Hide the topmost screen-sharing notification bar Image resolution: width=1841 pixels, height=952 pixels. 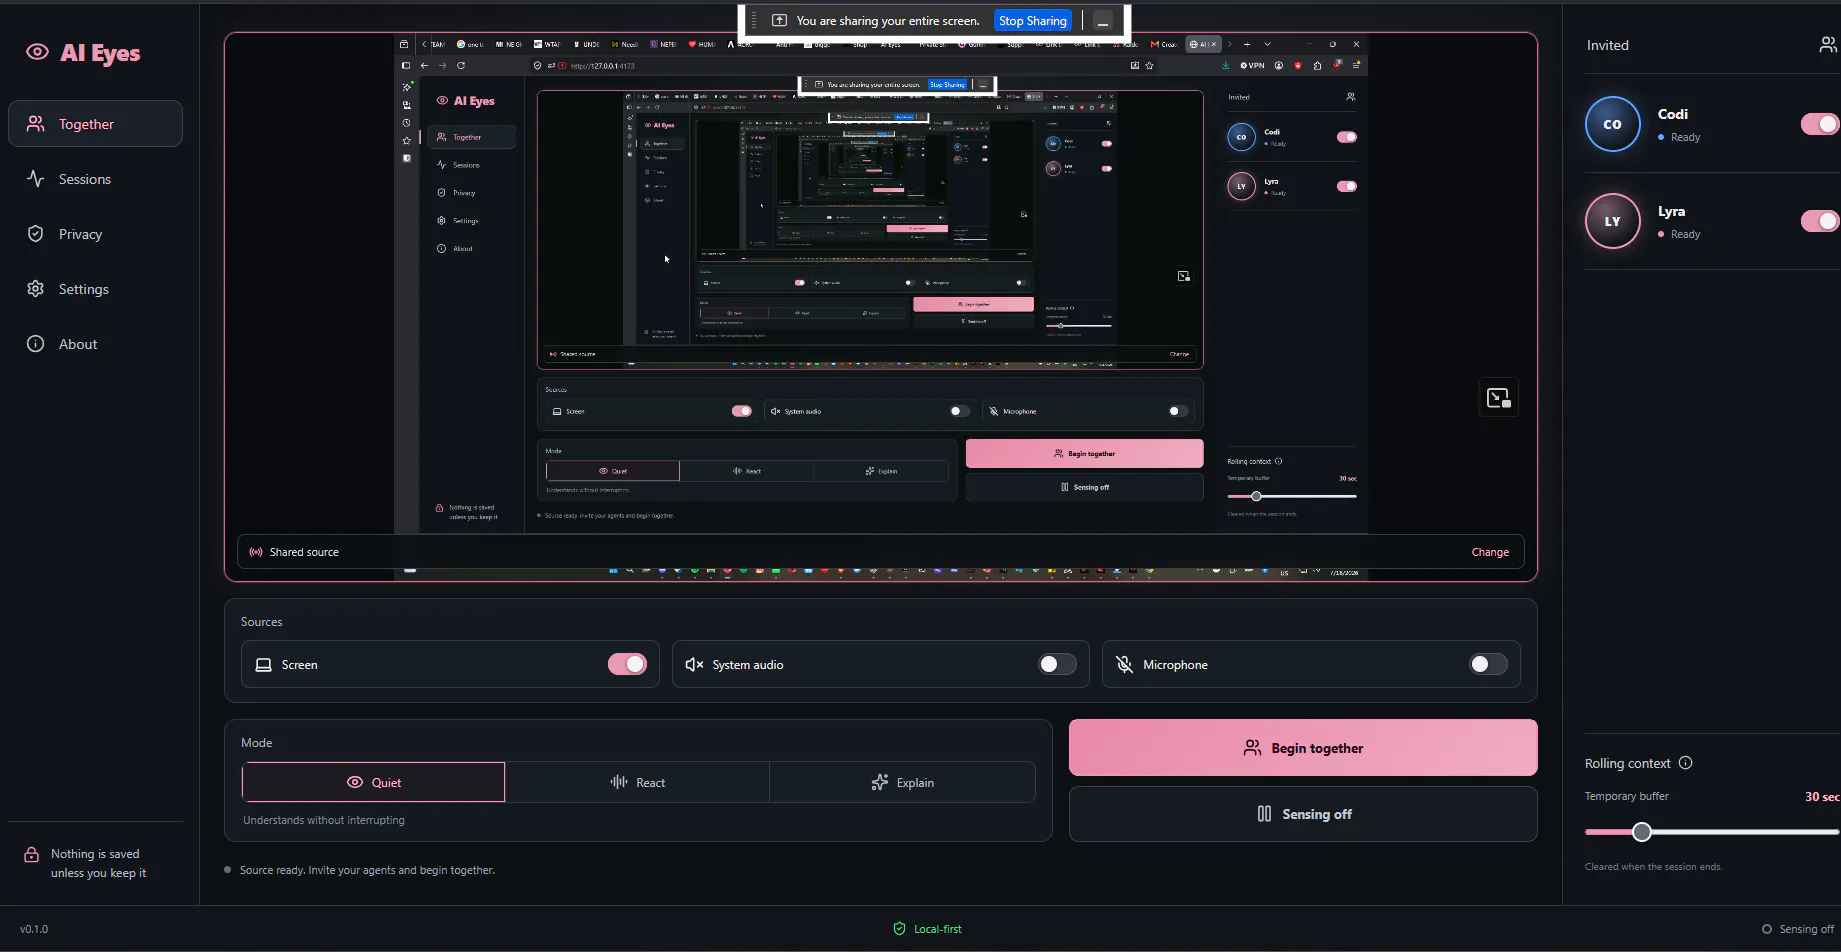1103,21
